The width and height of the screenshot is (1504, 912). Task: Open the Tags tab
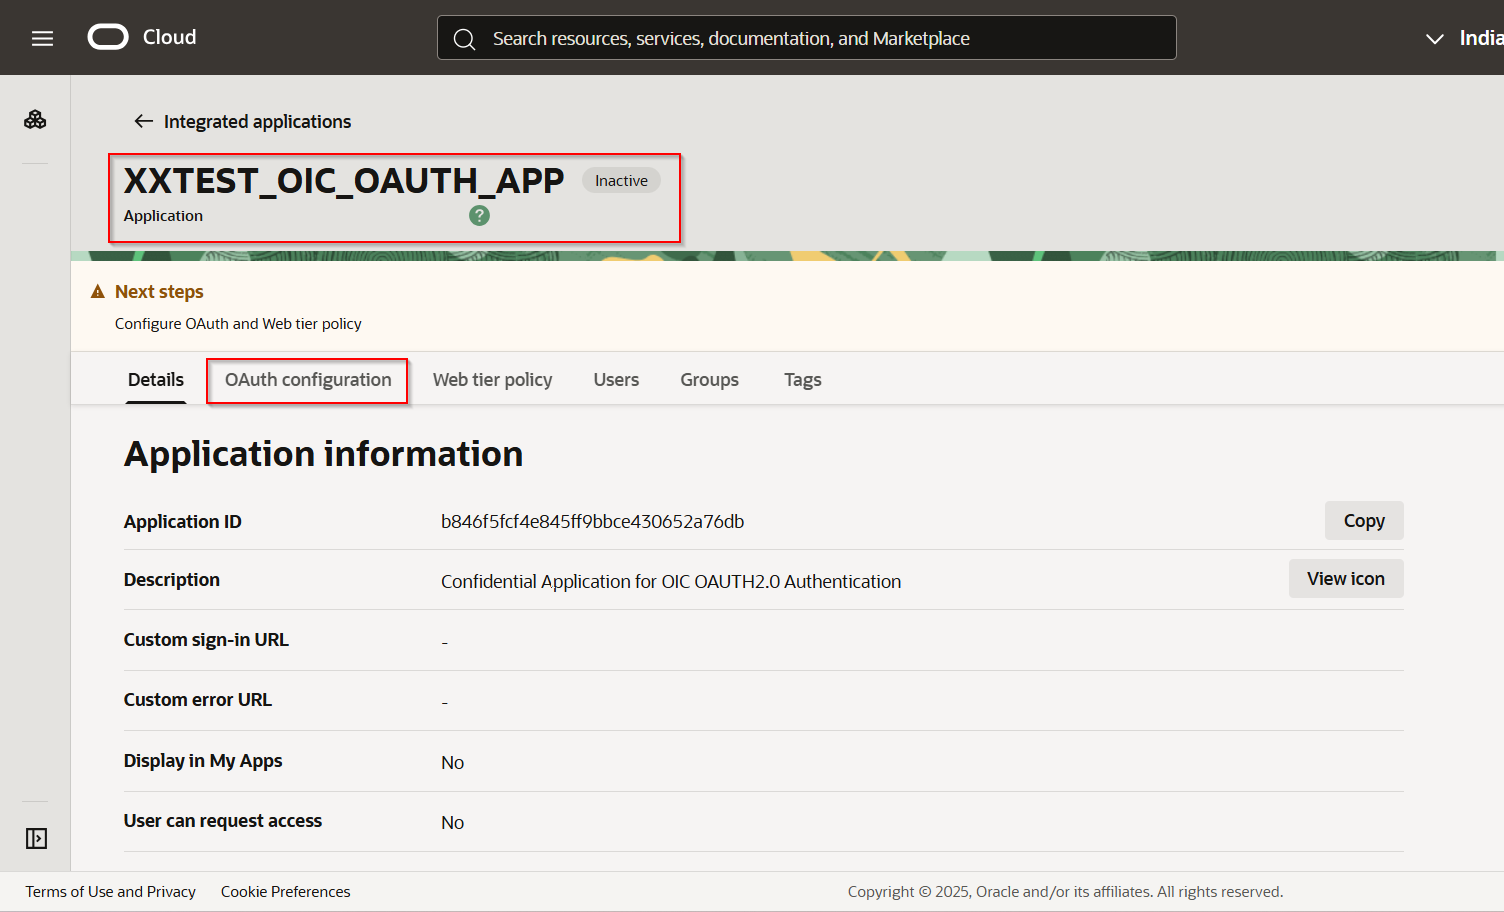(x=802, y=380)
